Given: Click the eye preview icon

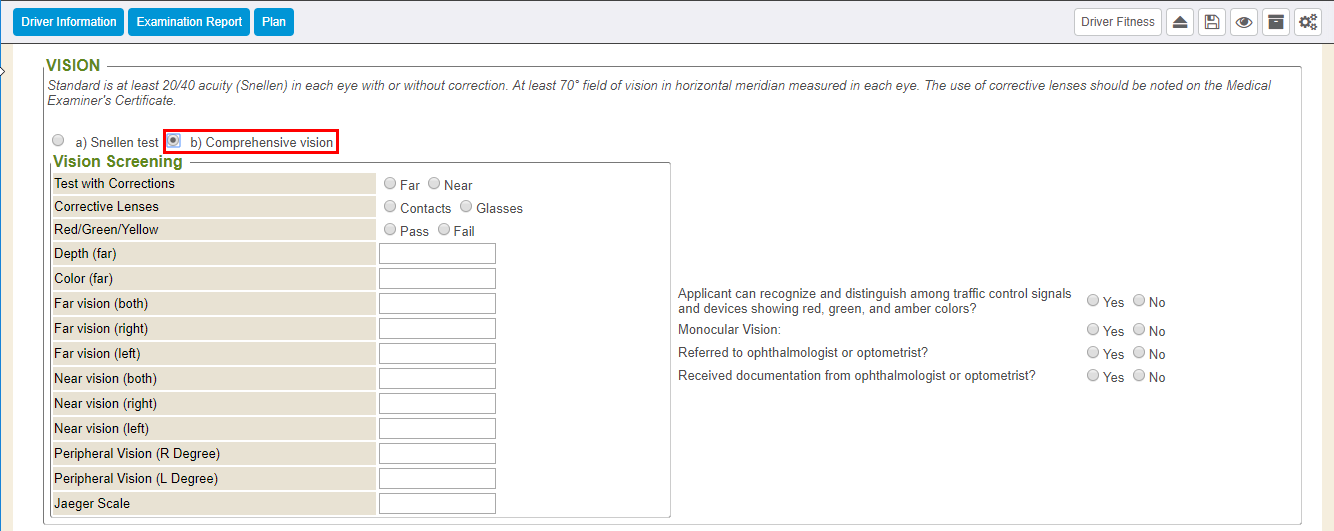Looking at the screenshot, I should coord(1244,22).
